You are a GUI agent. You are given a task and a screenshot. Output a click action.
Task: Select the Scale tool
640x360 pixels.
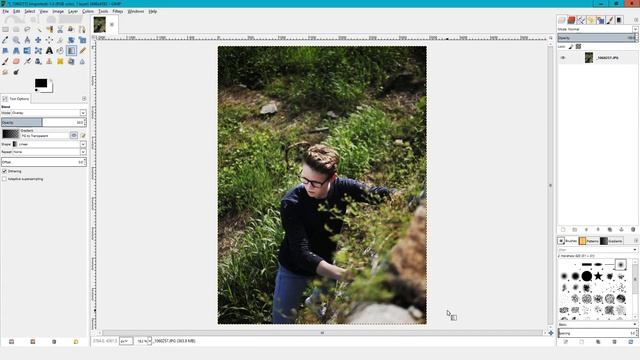point(82,40)
